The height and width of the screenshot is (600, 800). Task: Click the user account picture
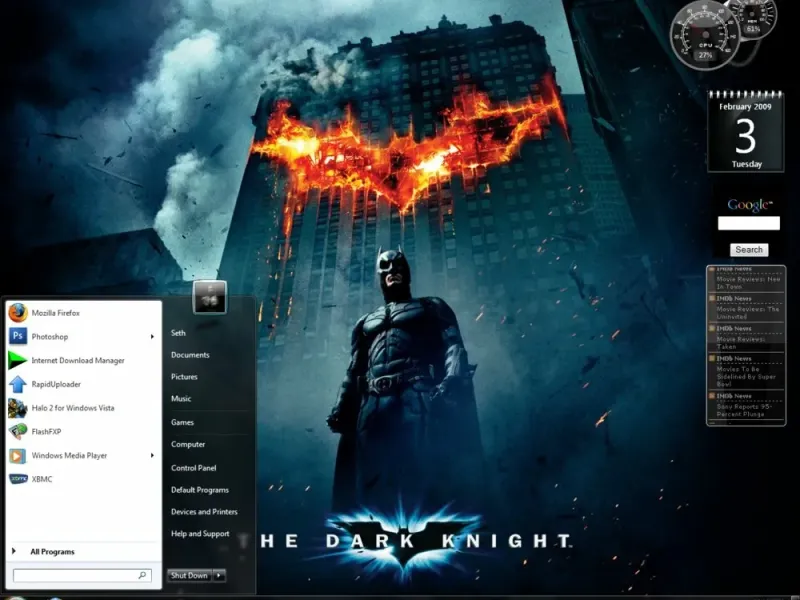(210, 297)
